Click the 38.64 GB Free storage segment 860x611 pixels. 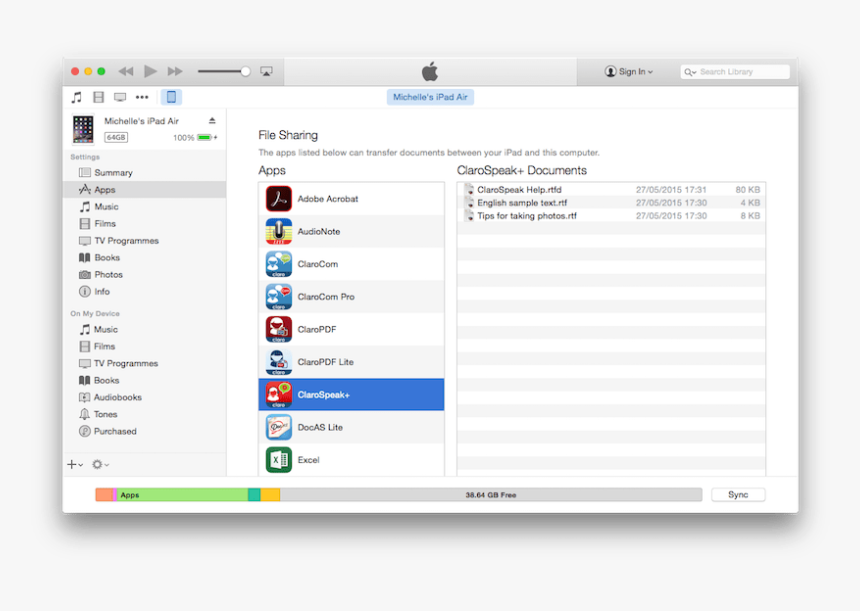(491, 495)
